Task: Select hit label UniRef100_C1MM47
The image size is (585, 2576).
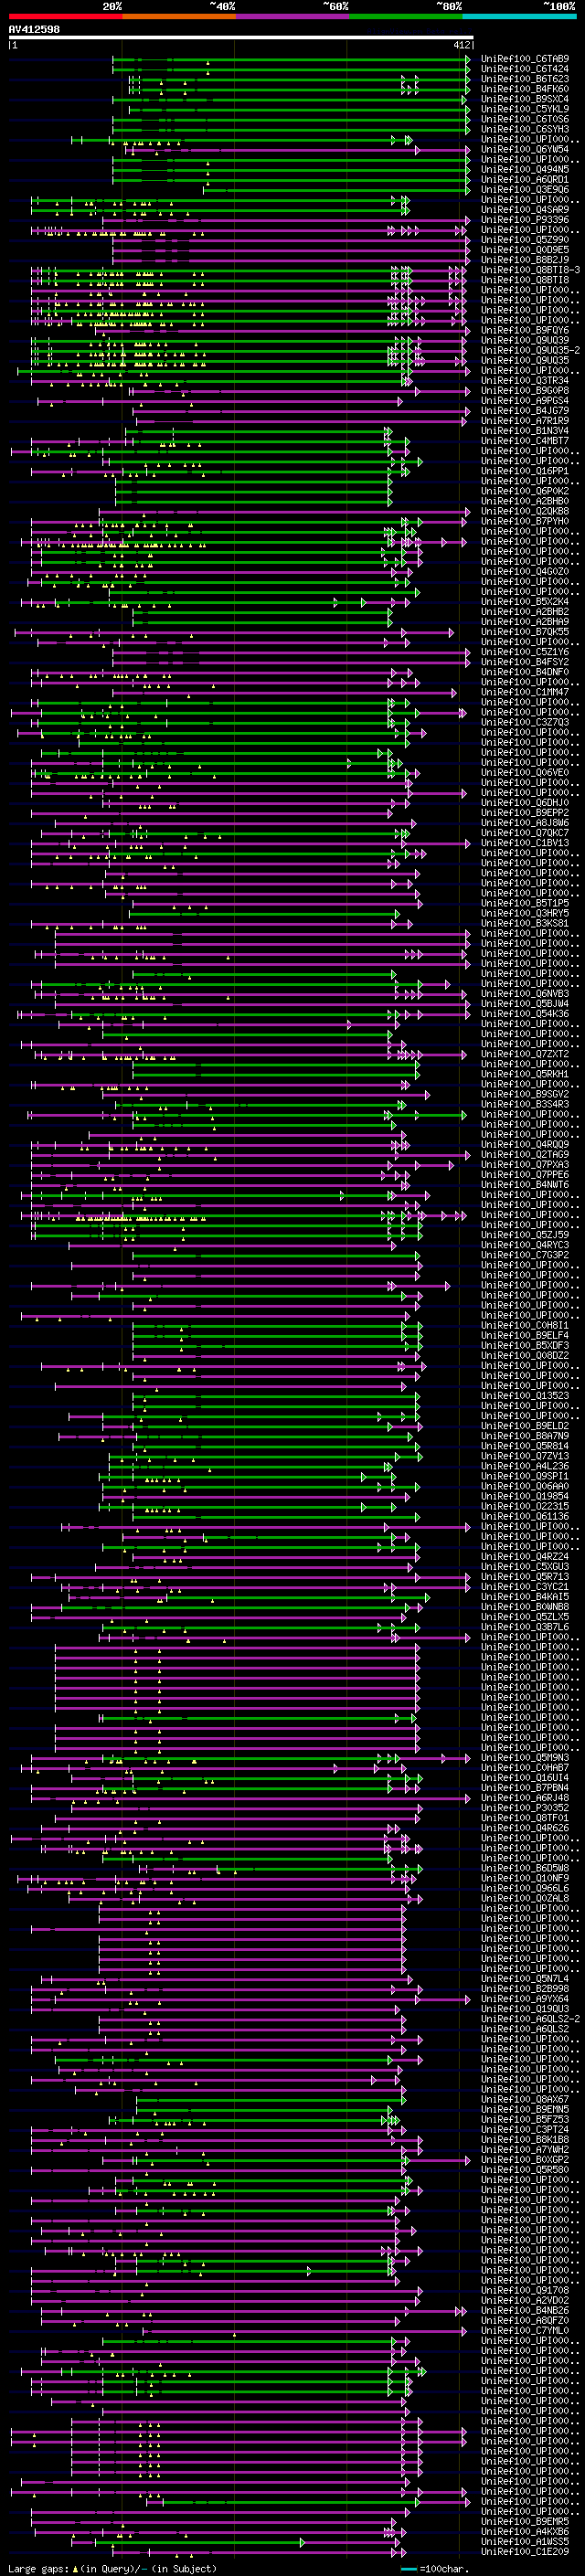Action: [525, 692]
